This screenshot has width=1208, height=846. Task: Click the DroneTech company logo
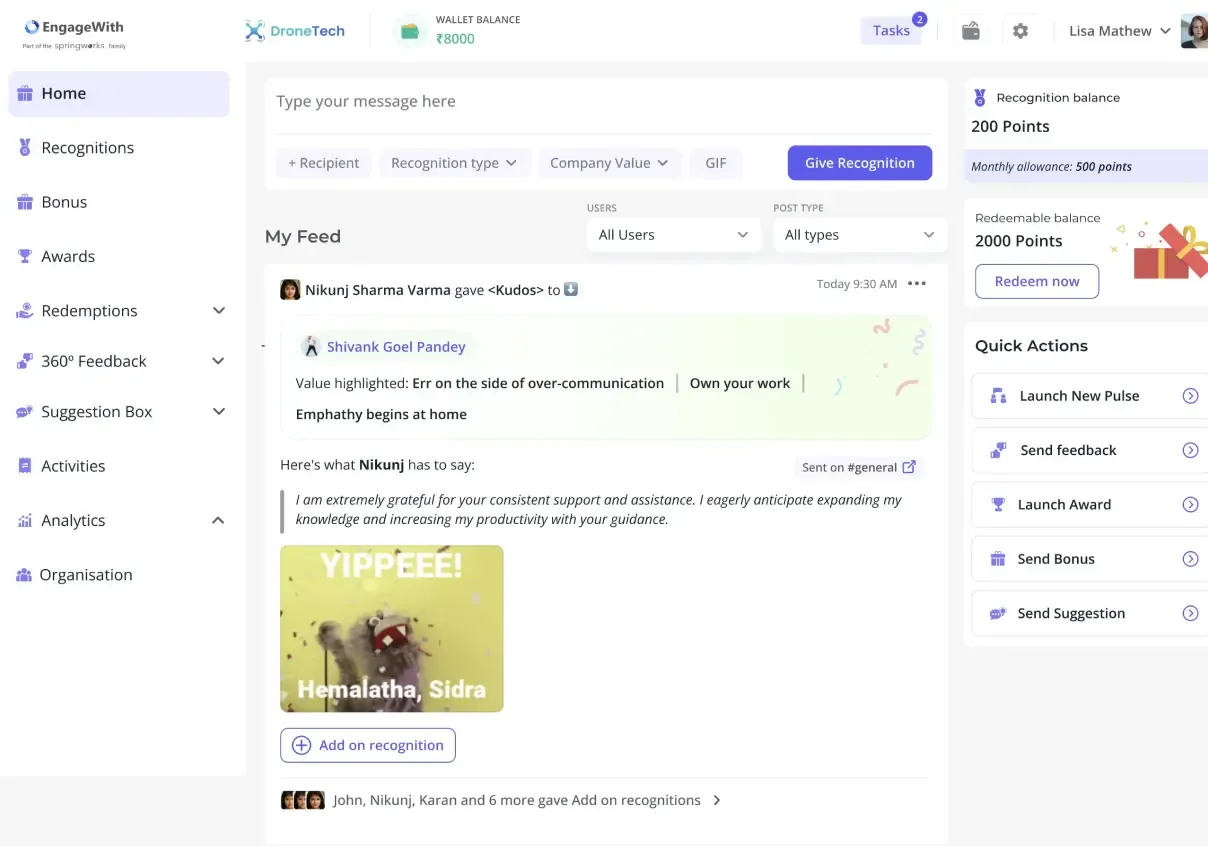click(295, 31)
